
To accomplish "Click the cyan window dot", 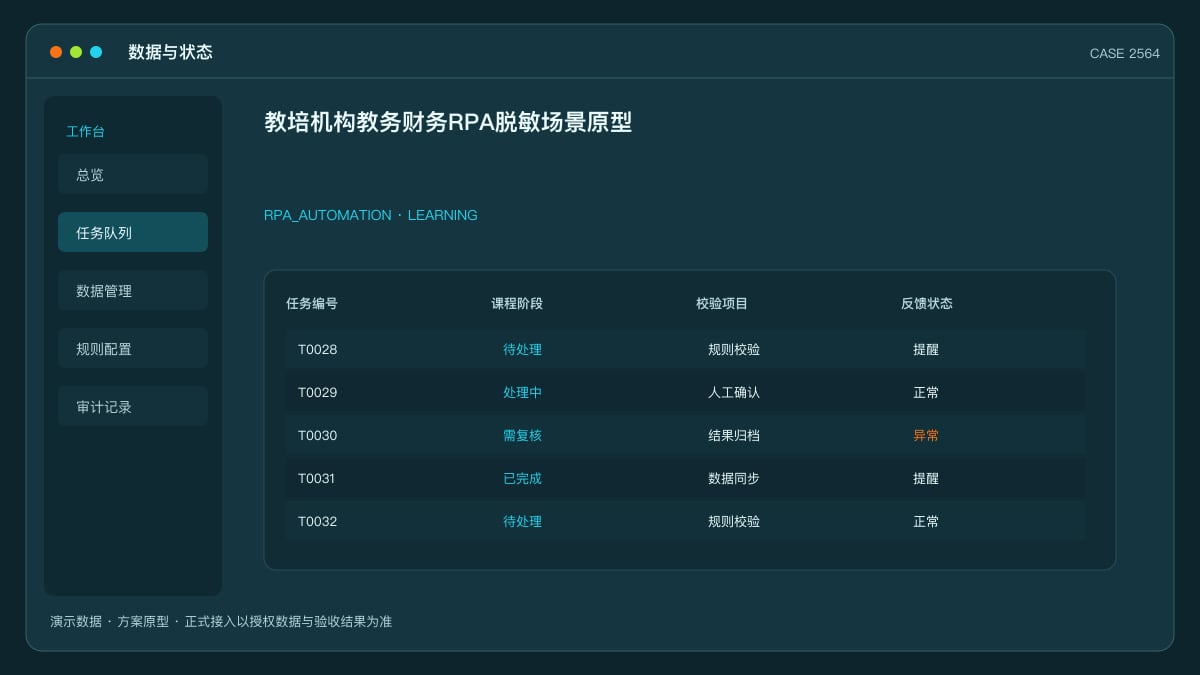I will pyautogui.click(x=96, y=52).
